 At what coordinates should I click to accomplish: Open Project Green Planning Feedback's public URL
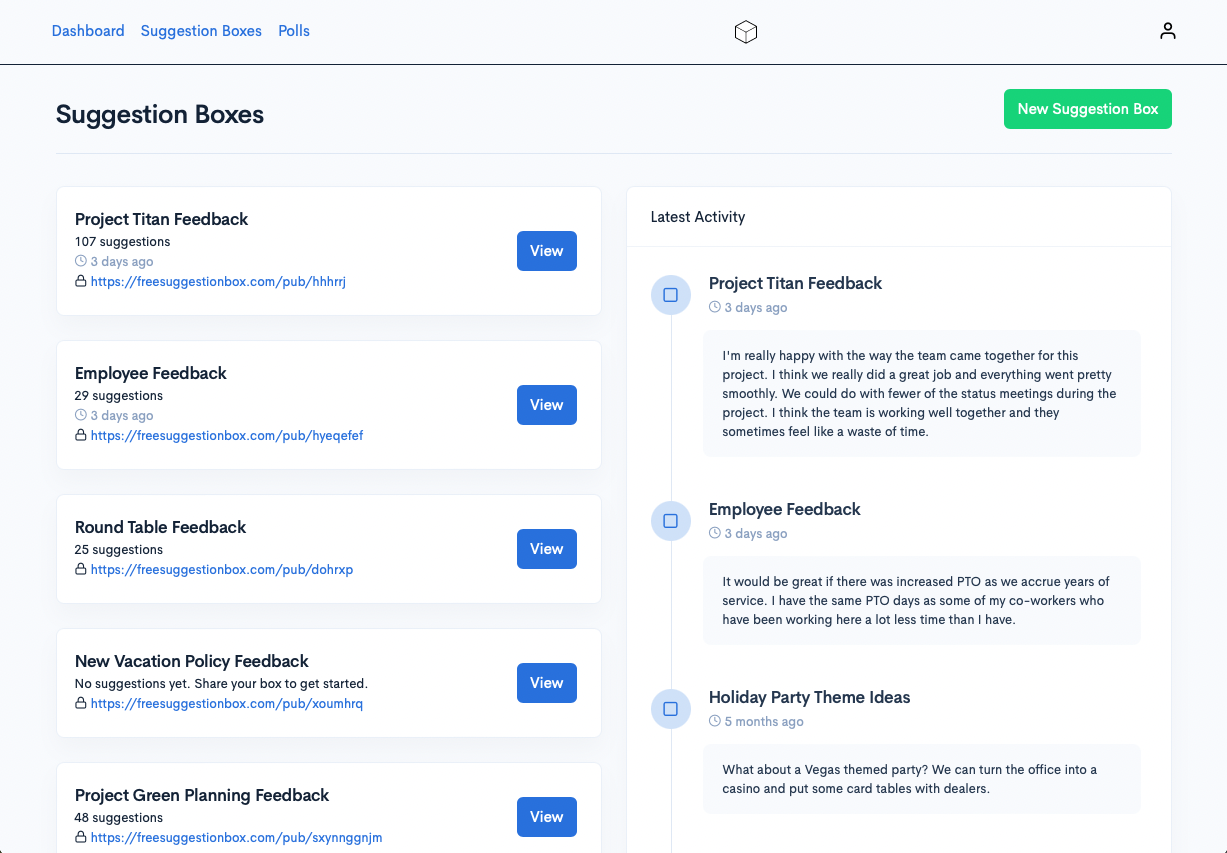click(236, 837)
